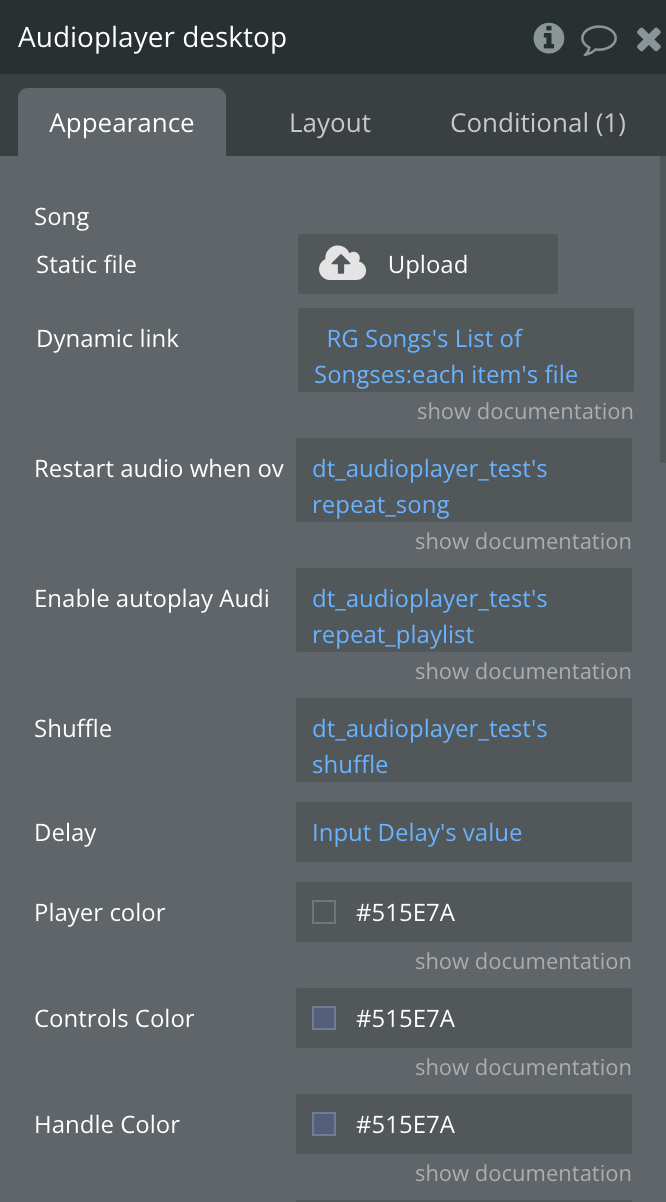Show documentation under Handle Color
This screenshot has height=1202, width=666.
523,1173
